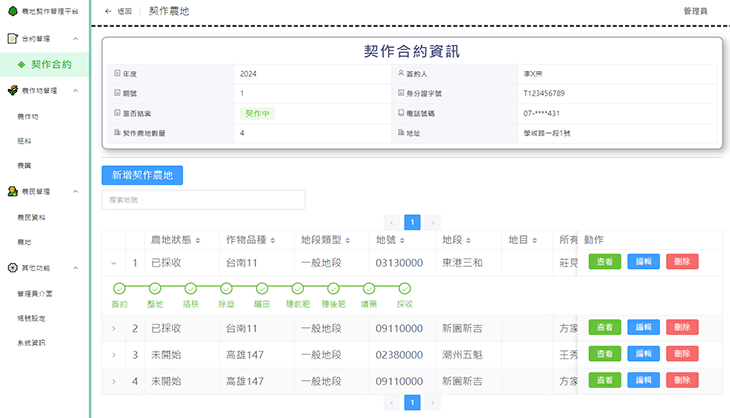Click the 除草 step circle in progress tracker
The image size is (730, 418).
coord(226,288)
